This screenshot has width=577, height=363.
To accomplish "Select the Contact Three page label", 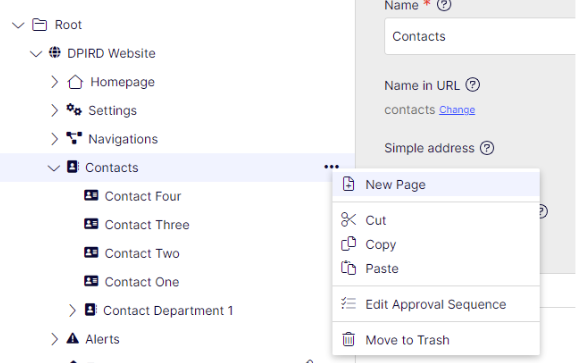I will pos(147,225).
